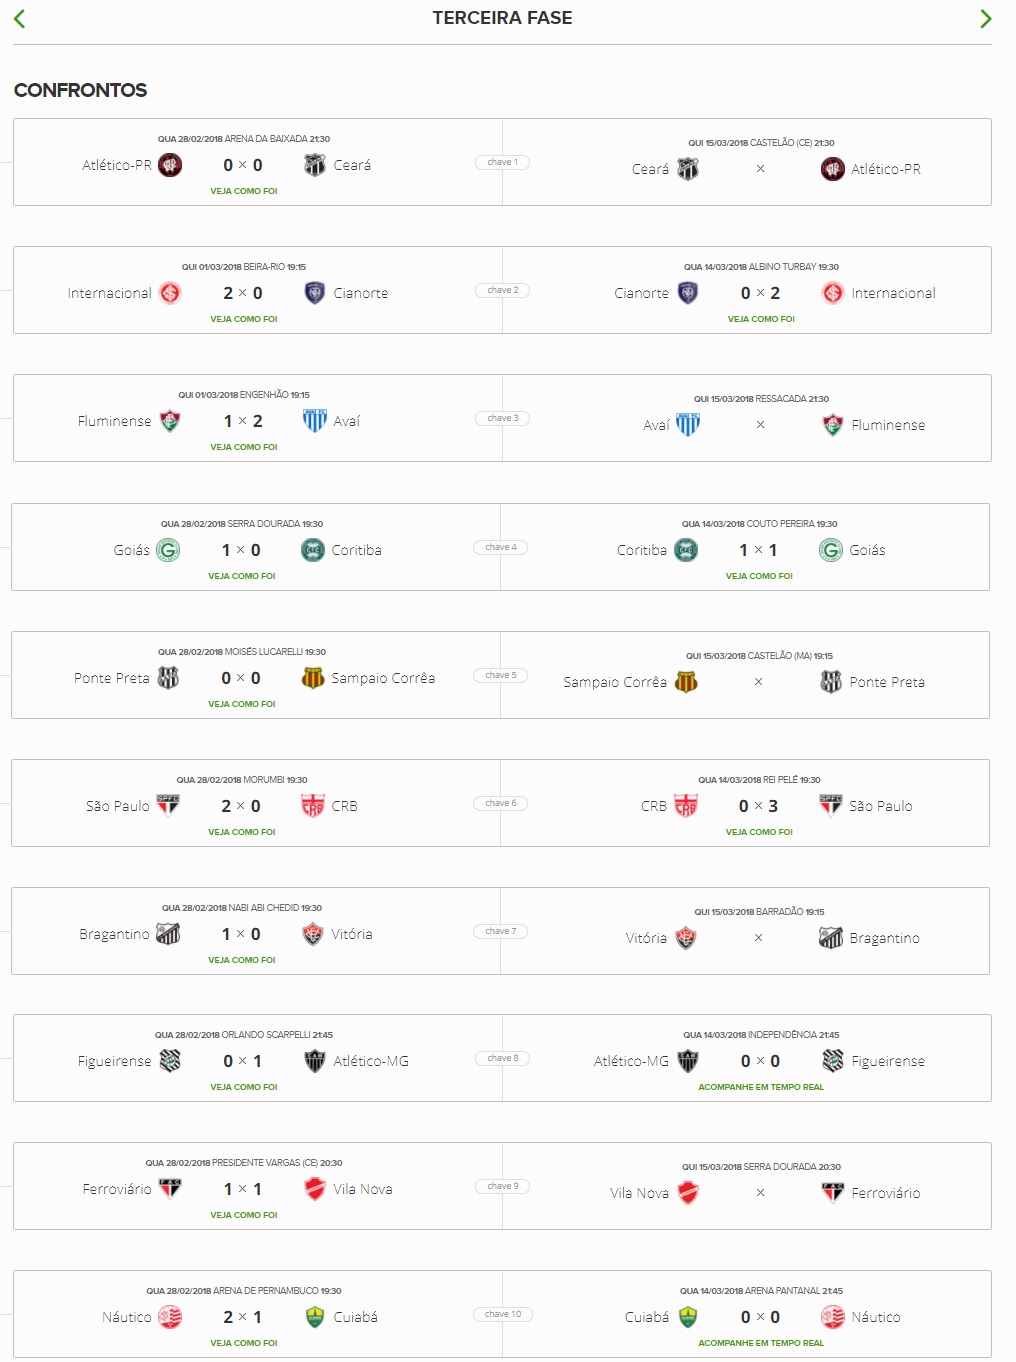Click Atlético-PR crest in first-leg match

(x=170, y=165)
